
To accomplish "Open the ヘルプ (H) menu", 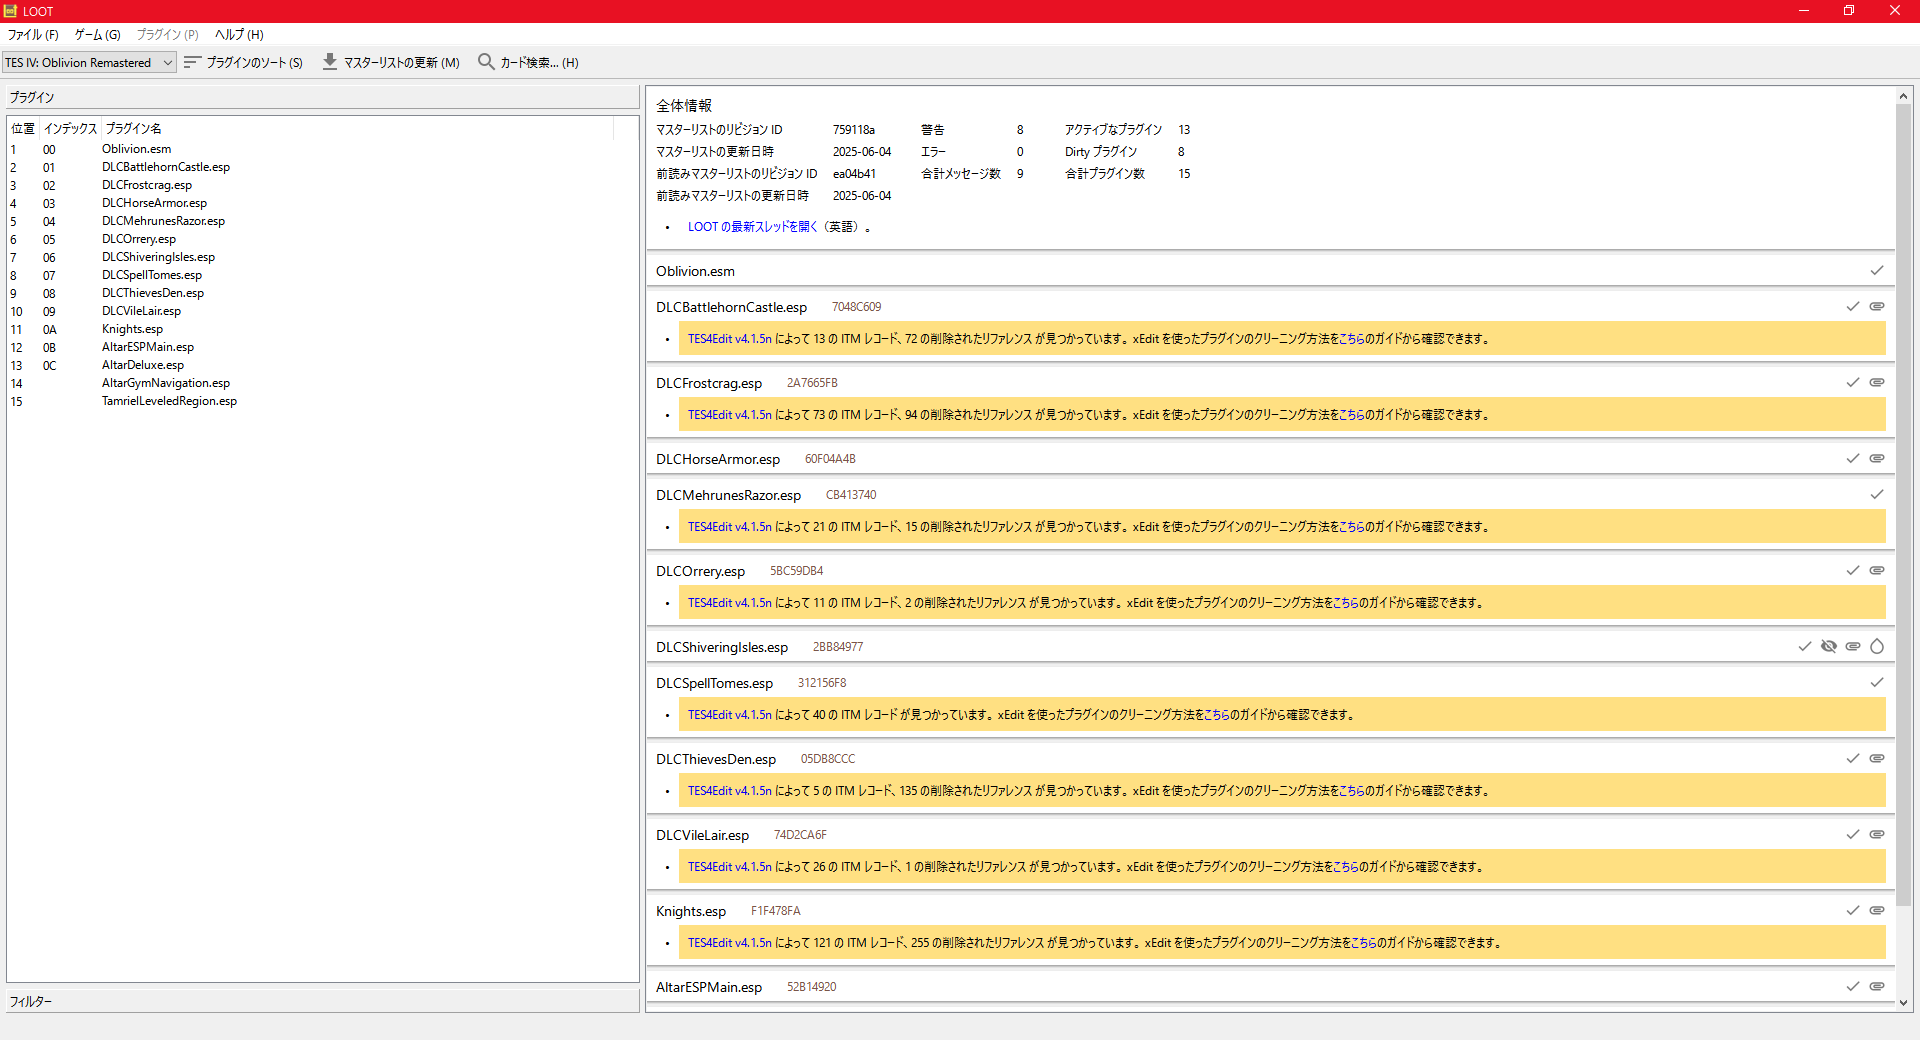I will (240, 35).
